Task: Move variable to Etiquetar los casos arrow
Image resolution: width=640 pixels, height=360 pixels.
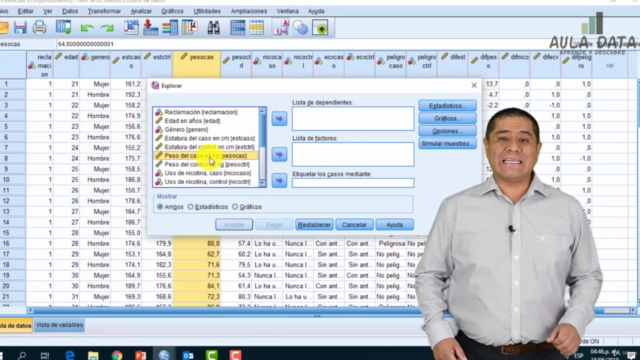Action: coord(279,180)
